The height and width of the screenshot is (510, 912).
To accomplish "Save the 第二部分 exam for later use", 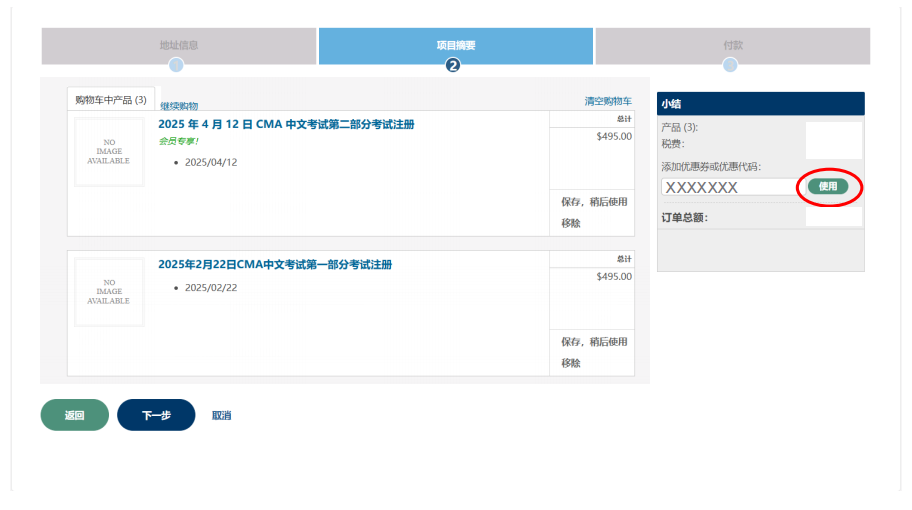I will point(594,202).
